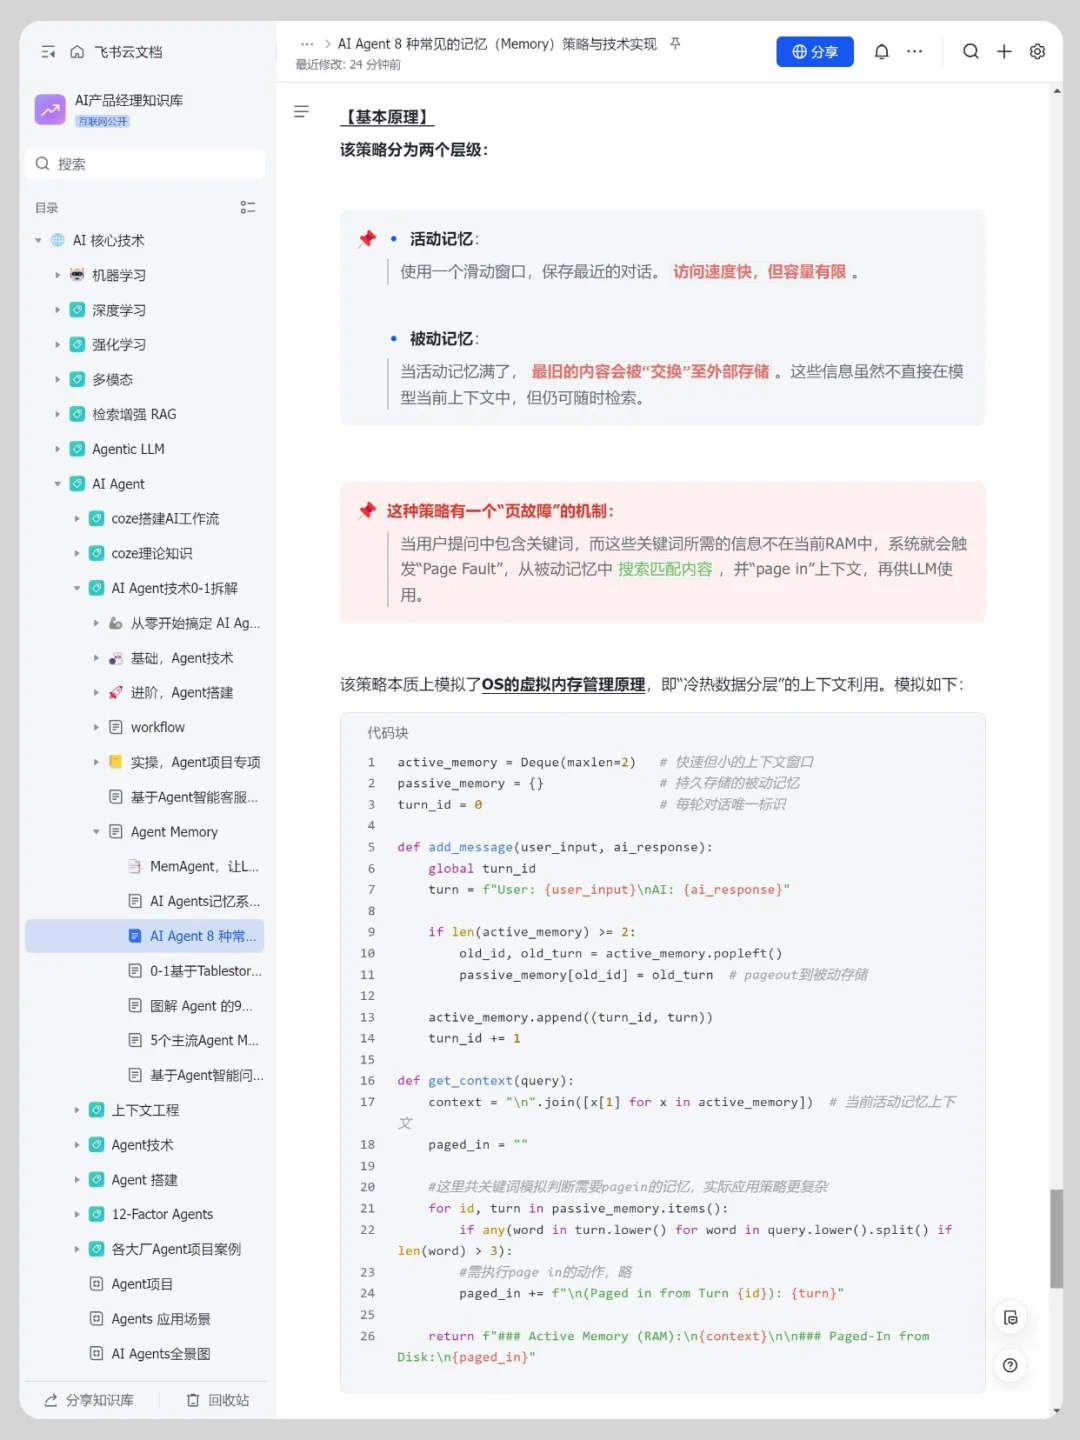Open the coze理论知识 page
The height and width of the screenshot is (1440, 1080).
click(x=152, y=554)
